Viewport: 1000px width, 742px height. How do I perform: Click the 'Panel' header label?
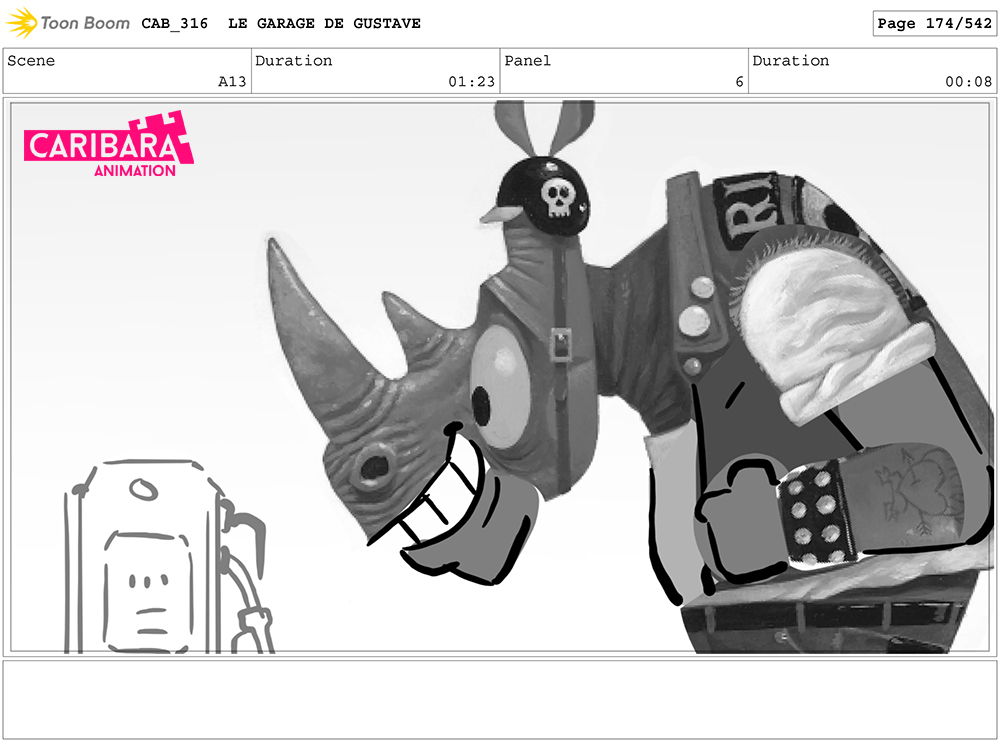tap(527, 61)
